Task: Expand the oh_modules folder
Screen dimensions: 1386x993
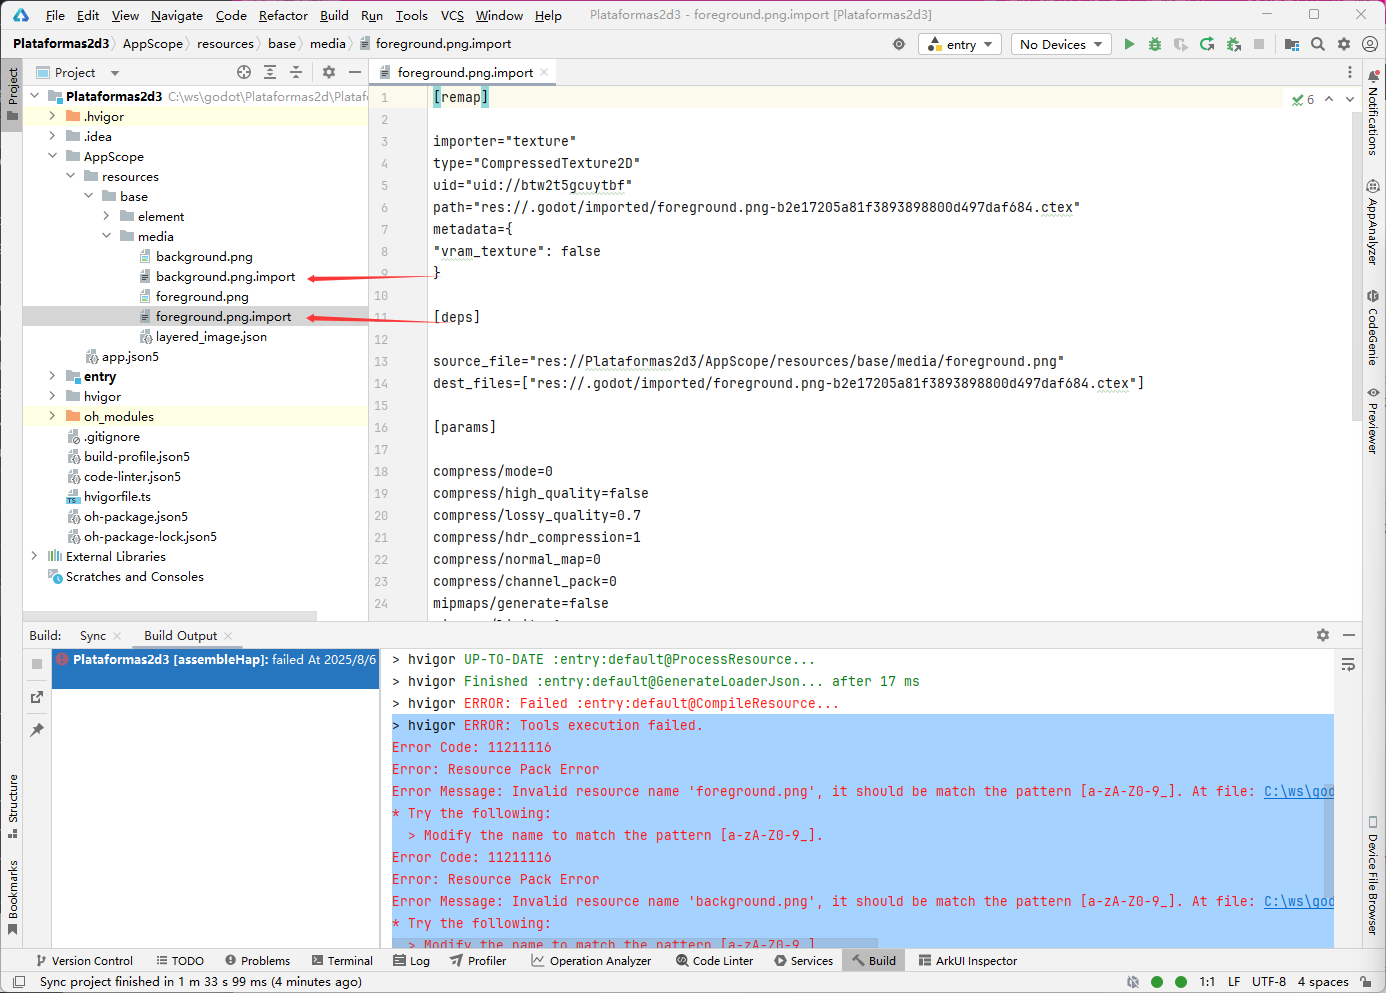Action: pyautogui.click(x=52, y=416)
